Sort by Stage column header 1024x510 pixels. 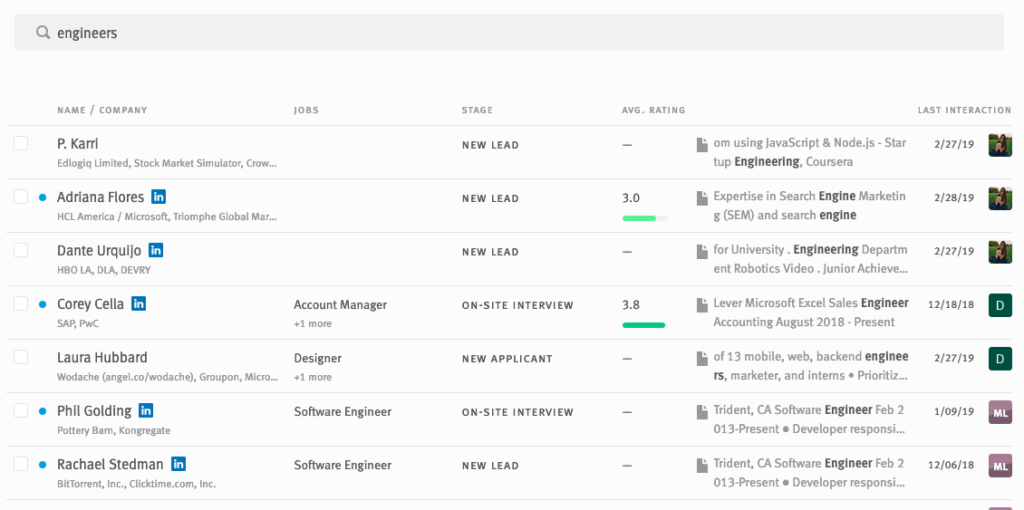point(477,110)
